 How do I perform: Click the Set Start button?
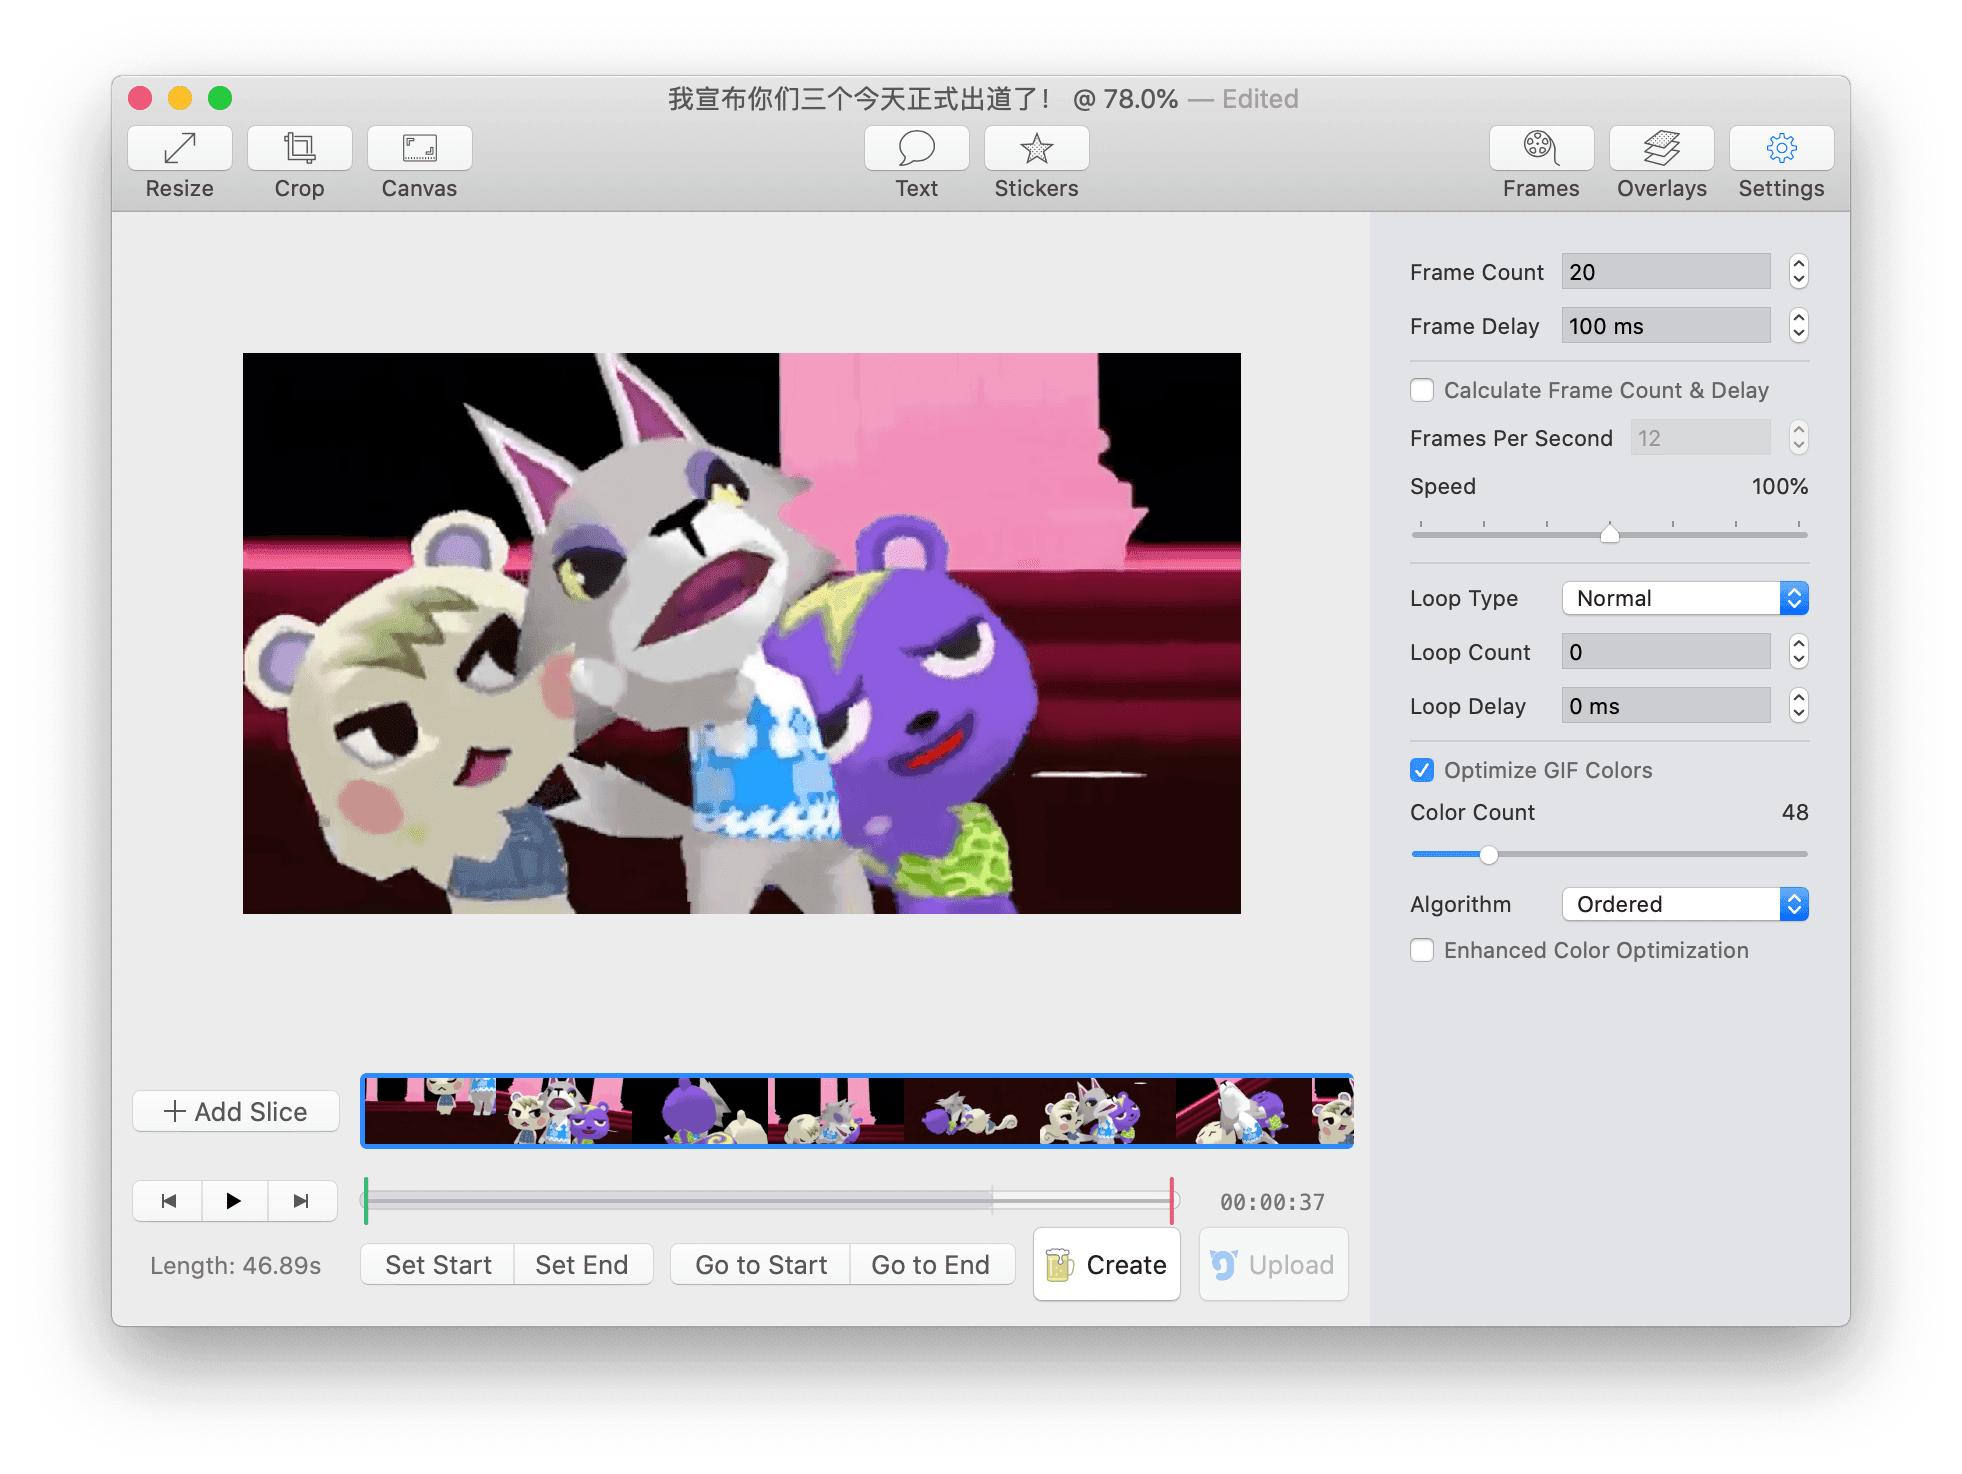(x=437, y=1264)
